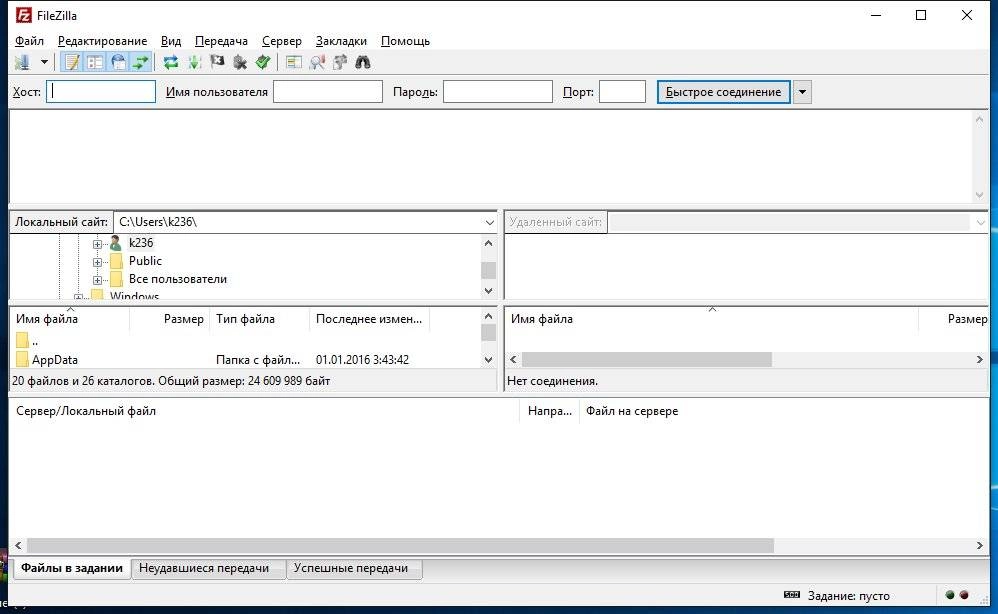Sort by Последнее изменение column
This screenshot has height=614, width=998.
tap(369, 319)
